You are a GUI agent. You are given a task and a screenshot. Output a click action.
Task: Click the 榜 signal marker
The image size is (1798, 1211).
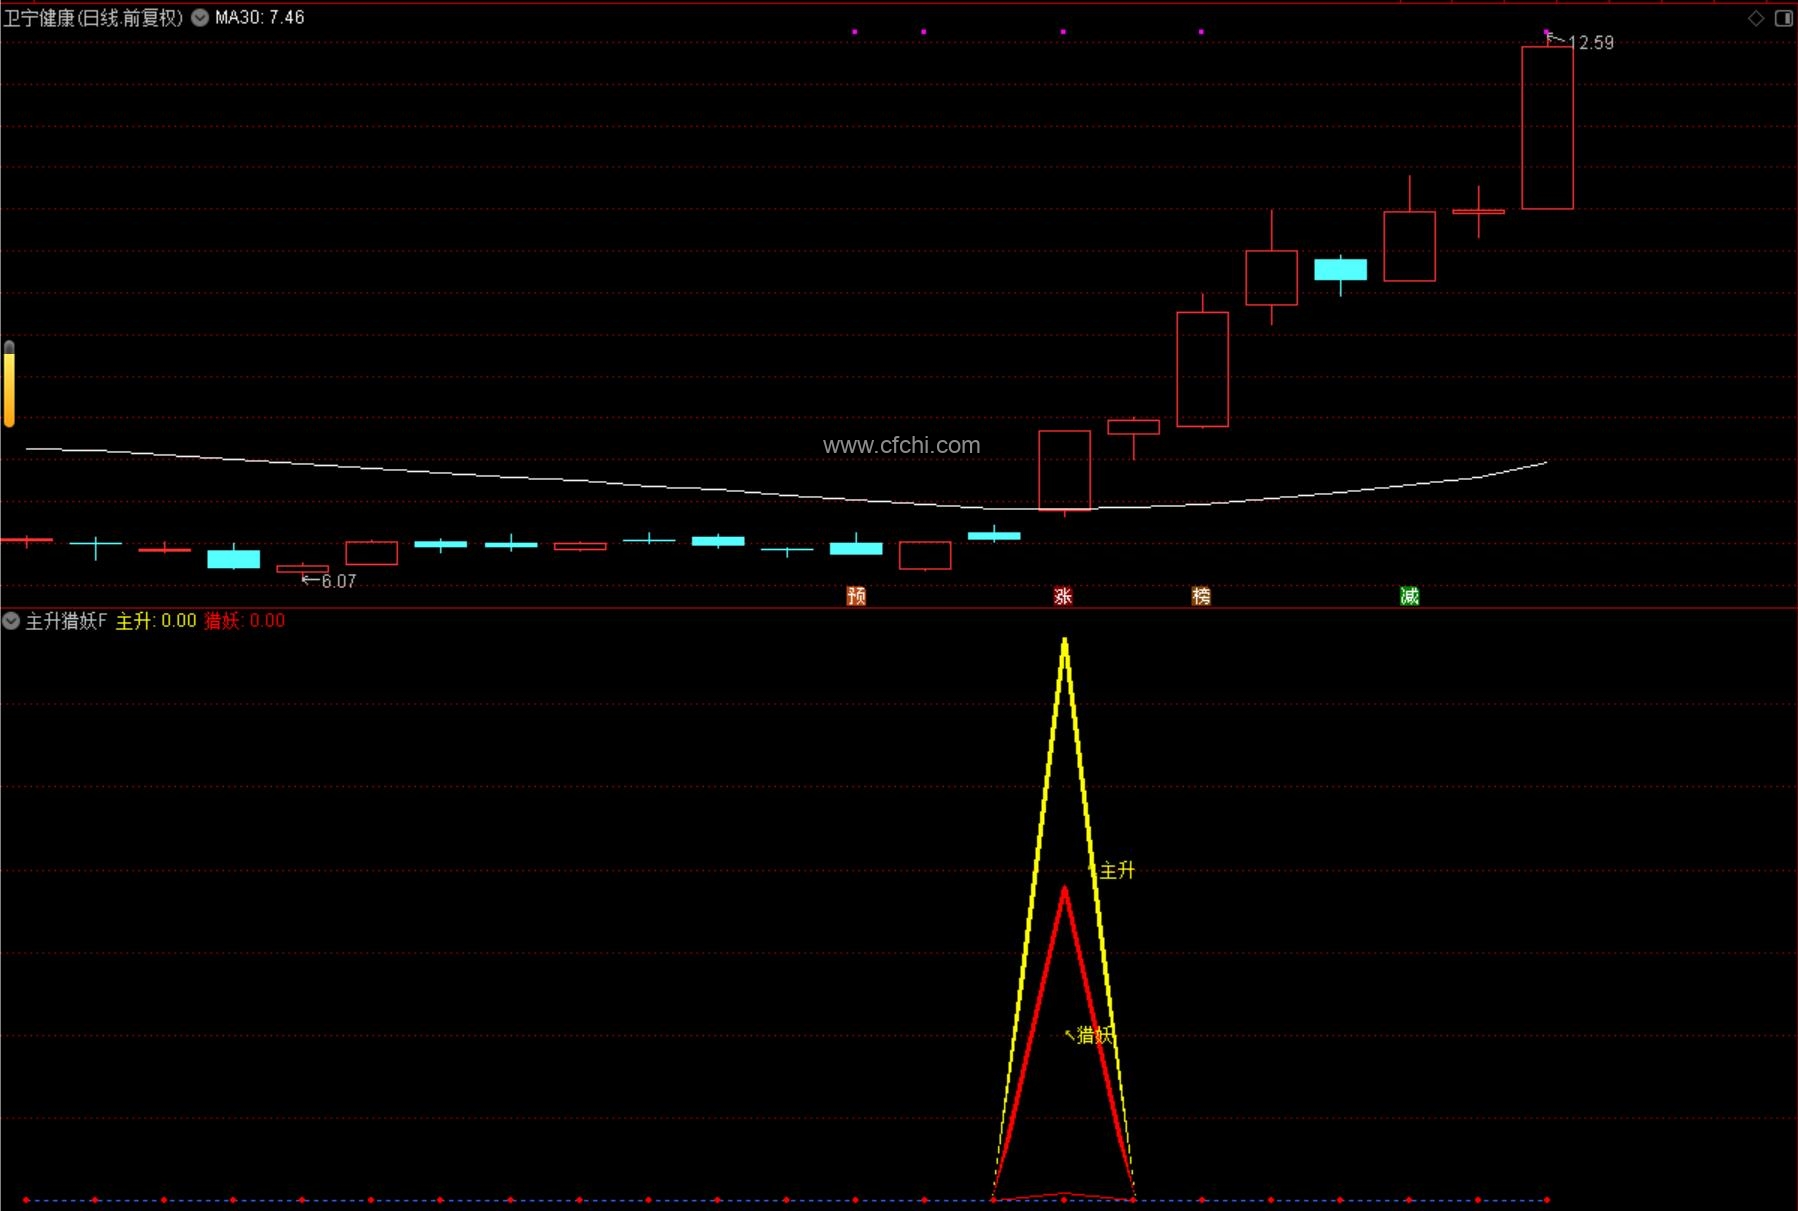tap(1201, 596)
